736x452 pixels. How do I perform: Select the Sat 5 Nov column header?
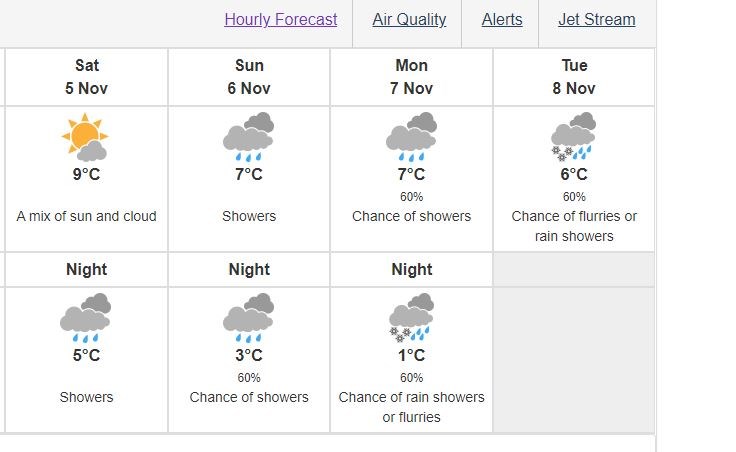coord(86,77)
